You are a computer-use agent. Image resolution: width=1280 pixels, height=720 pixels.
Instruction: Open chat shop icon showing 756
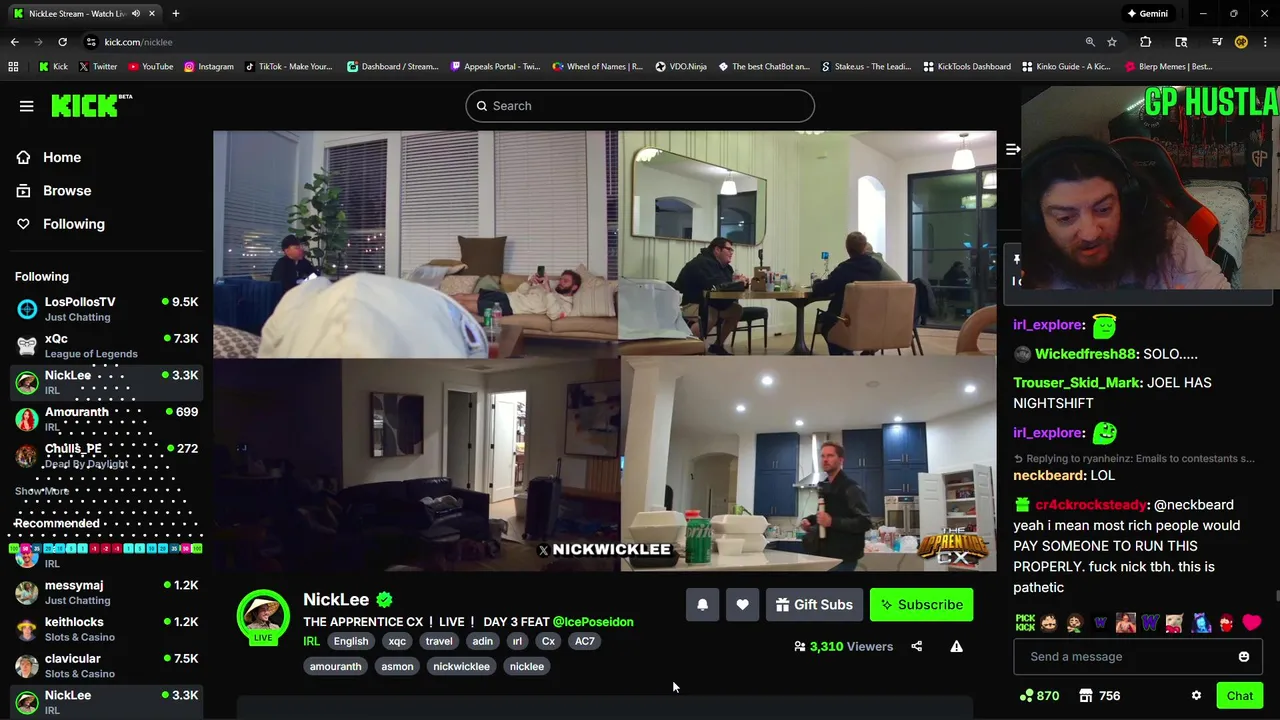(1099, 695)
